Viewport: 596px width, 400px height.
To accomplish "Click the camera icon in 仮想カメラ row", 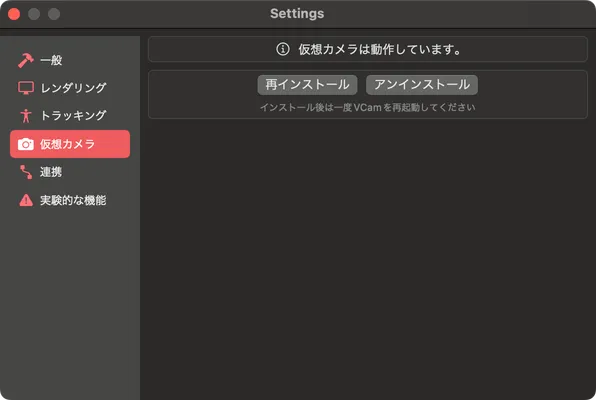I will [x=25, y=144].
